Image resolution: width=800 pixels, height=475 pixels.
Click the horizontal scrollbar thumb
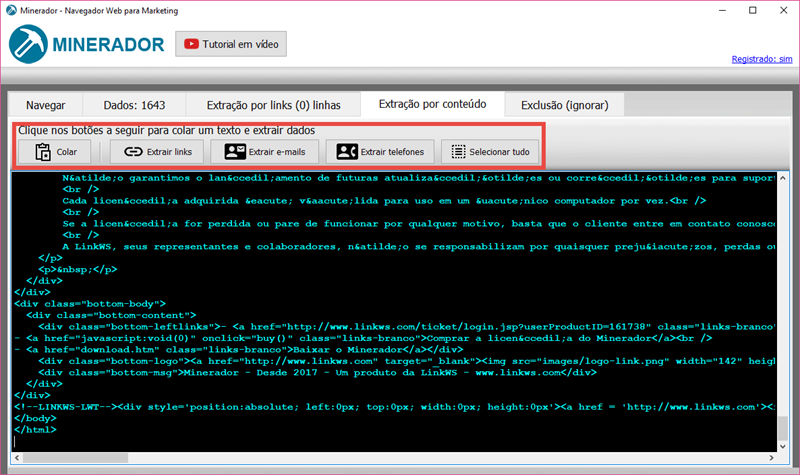(x=75, y=458)
